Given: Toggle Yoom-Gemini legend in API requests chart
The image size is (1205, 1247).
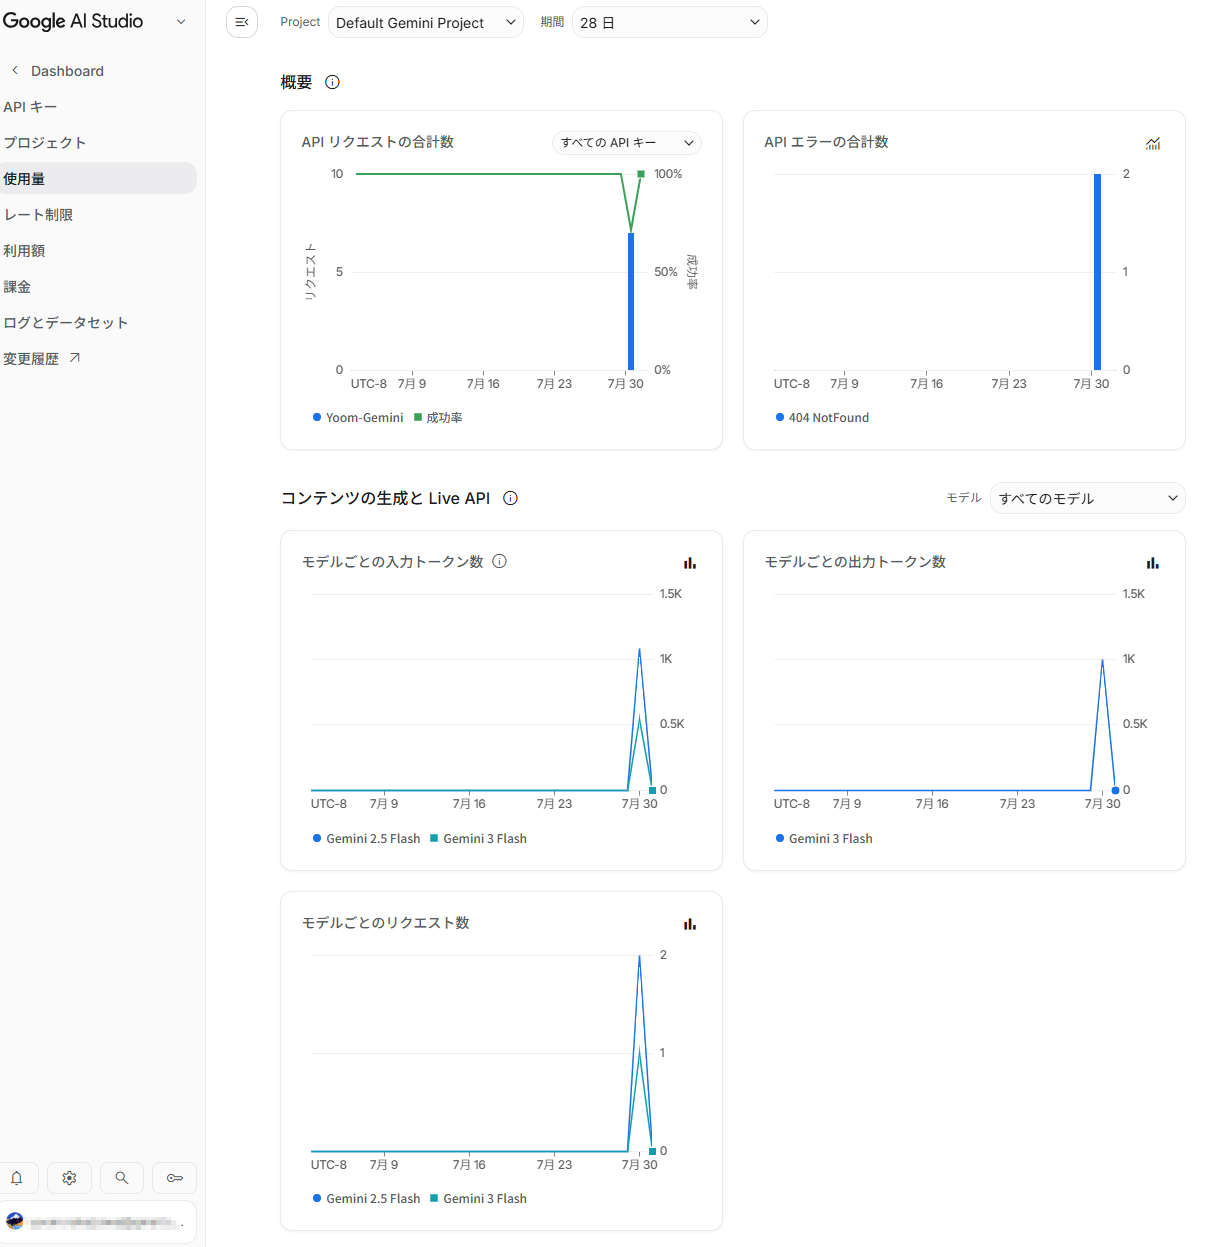Looking at the screenshot, I should point(358,418).
